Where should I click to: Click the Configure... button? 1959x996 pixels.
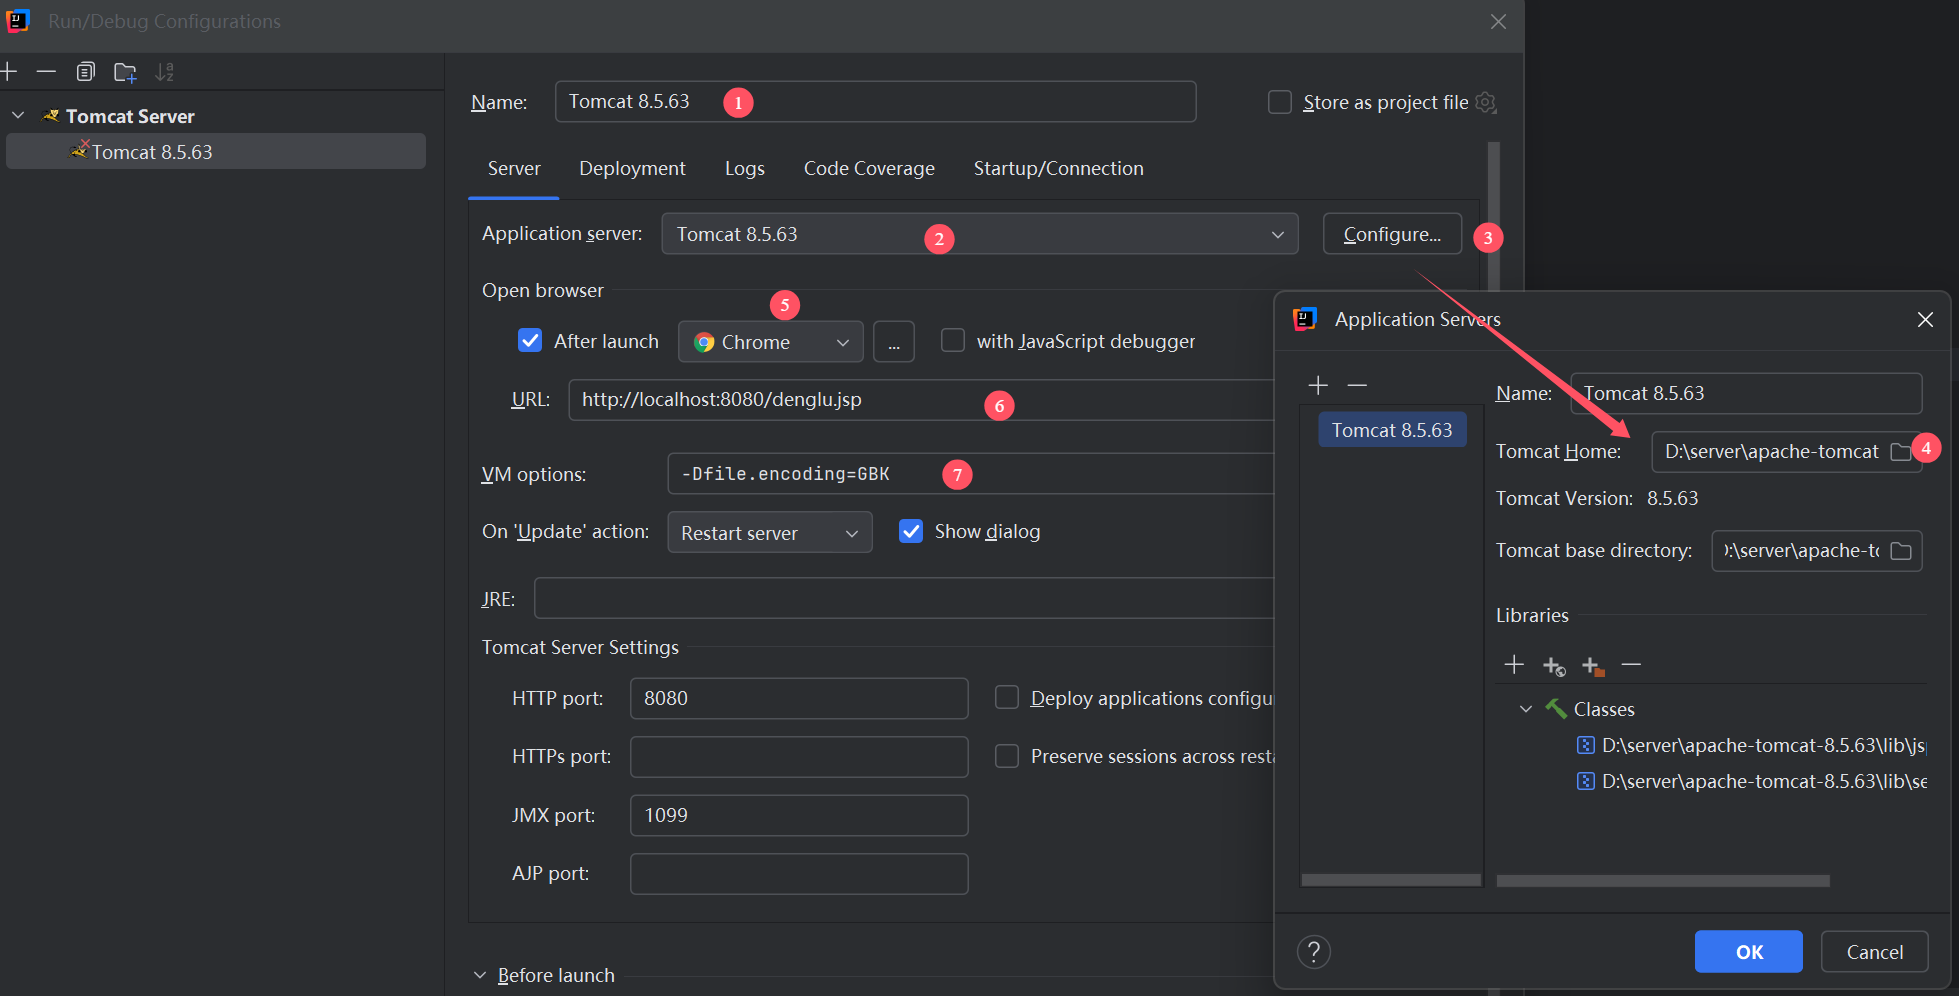coord(1391,234)
